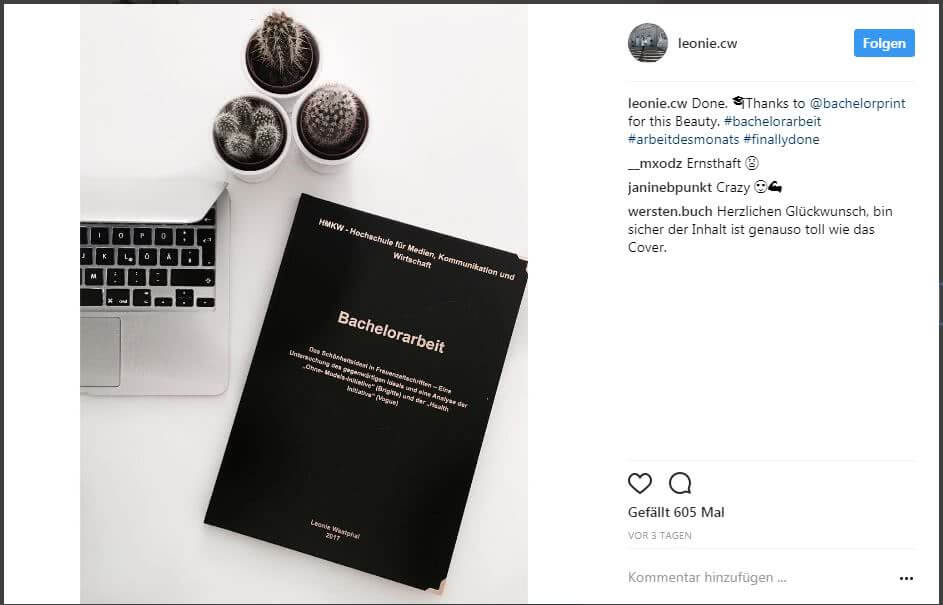This screenshot has height=605, width=943.
Task: Visit commenter __mxodz profile
Action: point(655,164)
